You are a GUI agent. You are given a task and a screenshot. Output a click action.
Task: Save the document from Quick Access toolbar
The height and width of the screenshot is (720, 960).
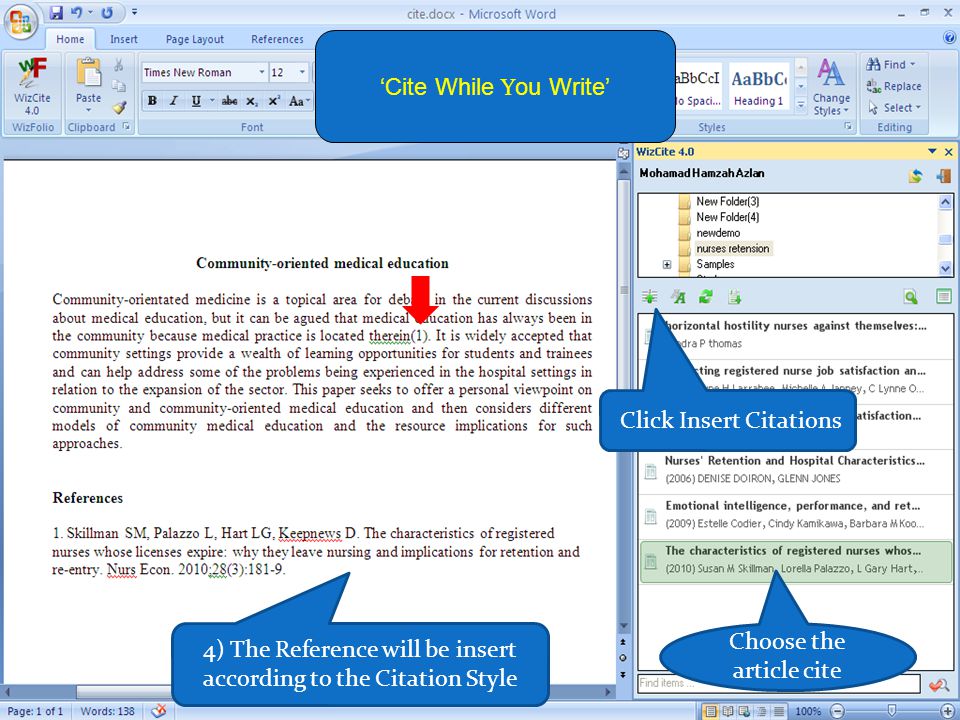[56, 12]
